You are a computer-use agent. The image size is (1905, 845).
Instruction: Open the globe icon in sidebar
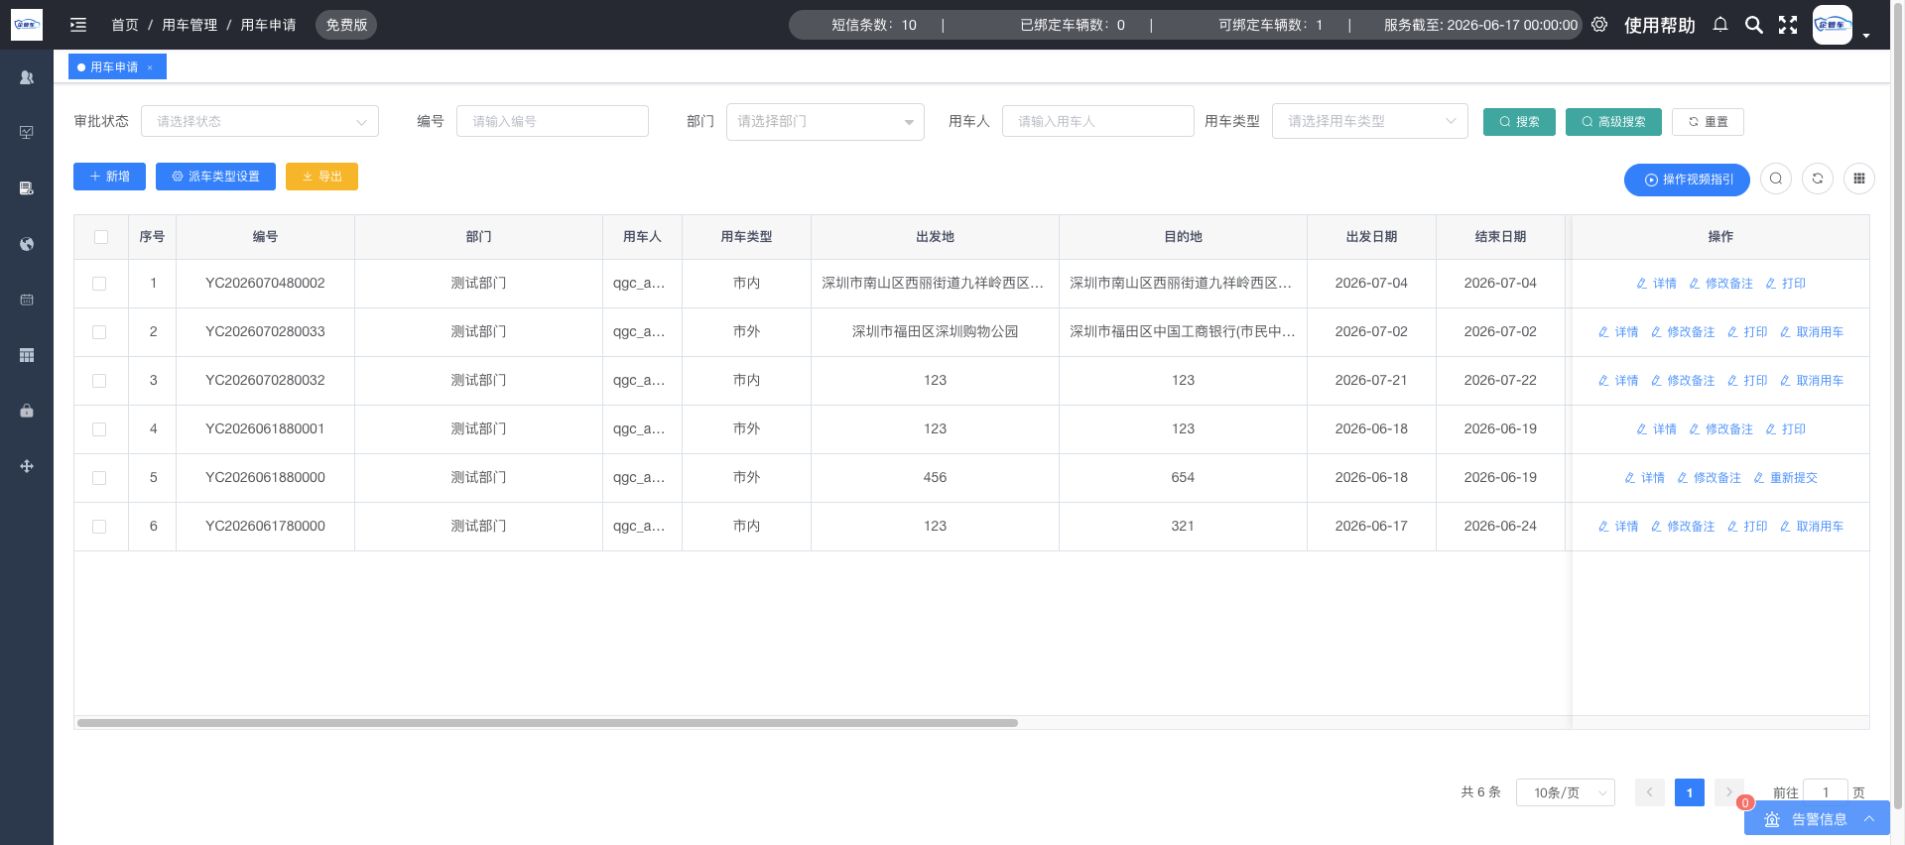[27, 244]
